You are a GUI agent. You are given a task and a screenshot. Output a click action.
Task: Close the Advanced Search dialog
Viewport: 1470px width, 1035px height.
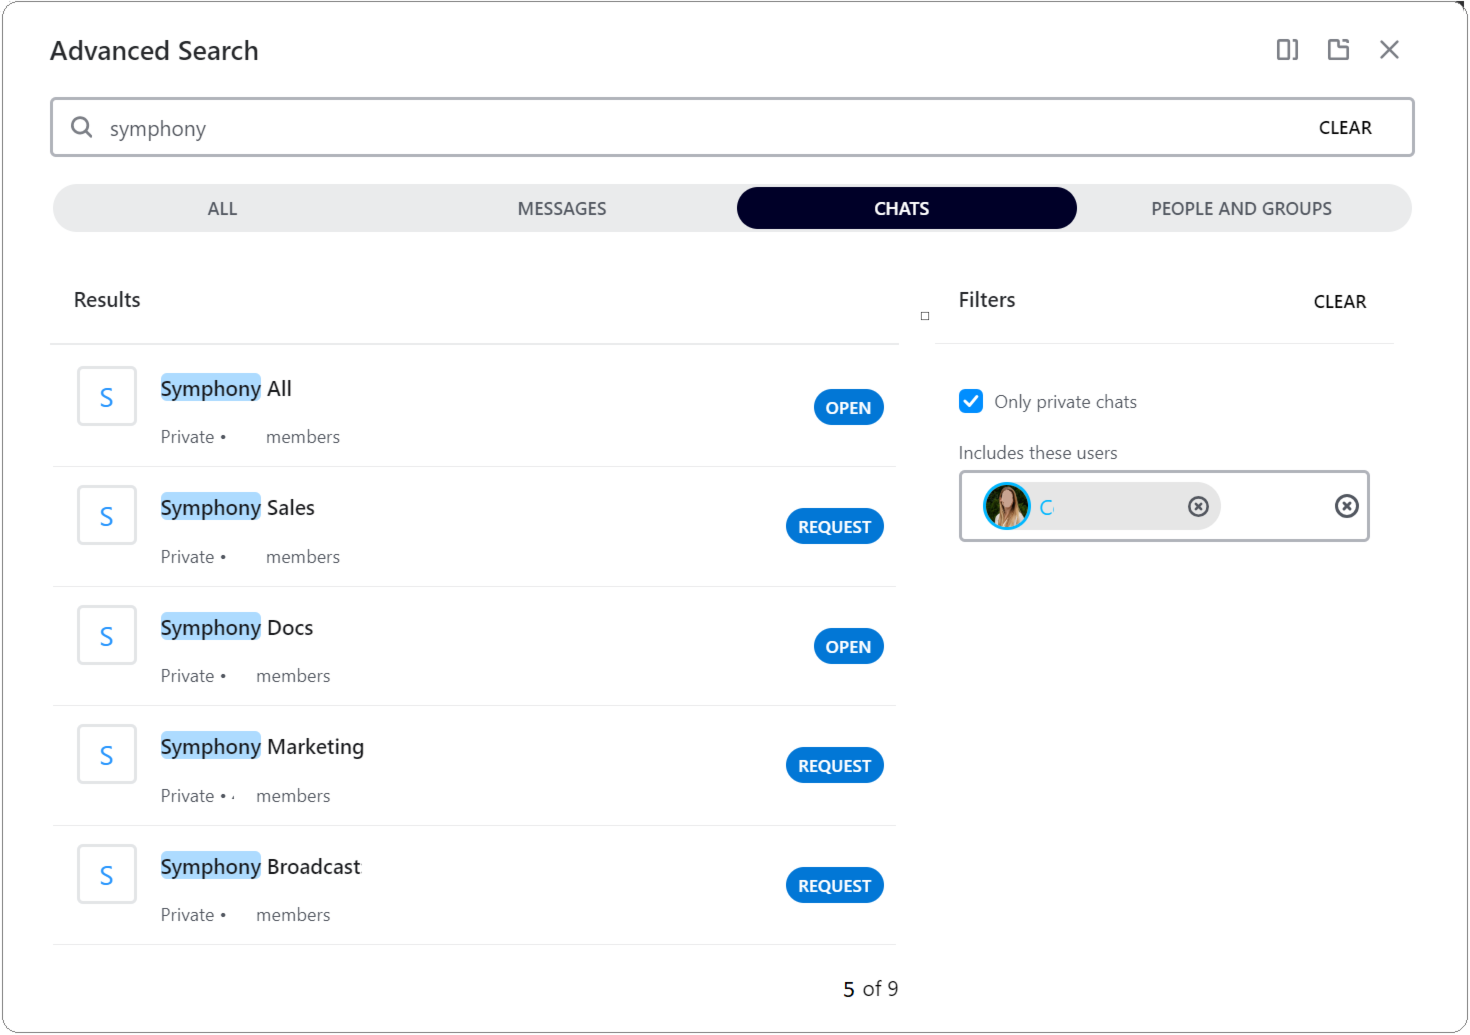(1389, 50)
